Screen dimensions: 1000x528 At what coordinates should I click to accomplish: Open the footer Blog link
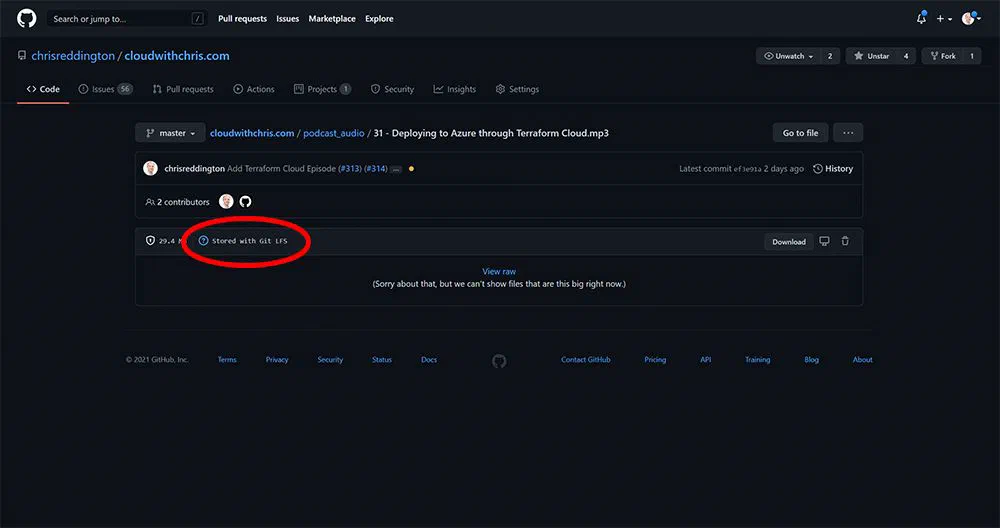click(x=811, y=360)
